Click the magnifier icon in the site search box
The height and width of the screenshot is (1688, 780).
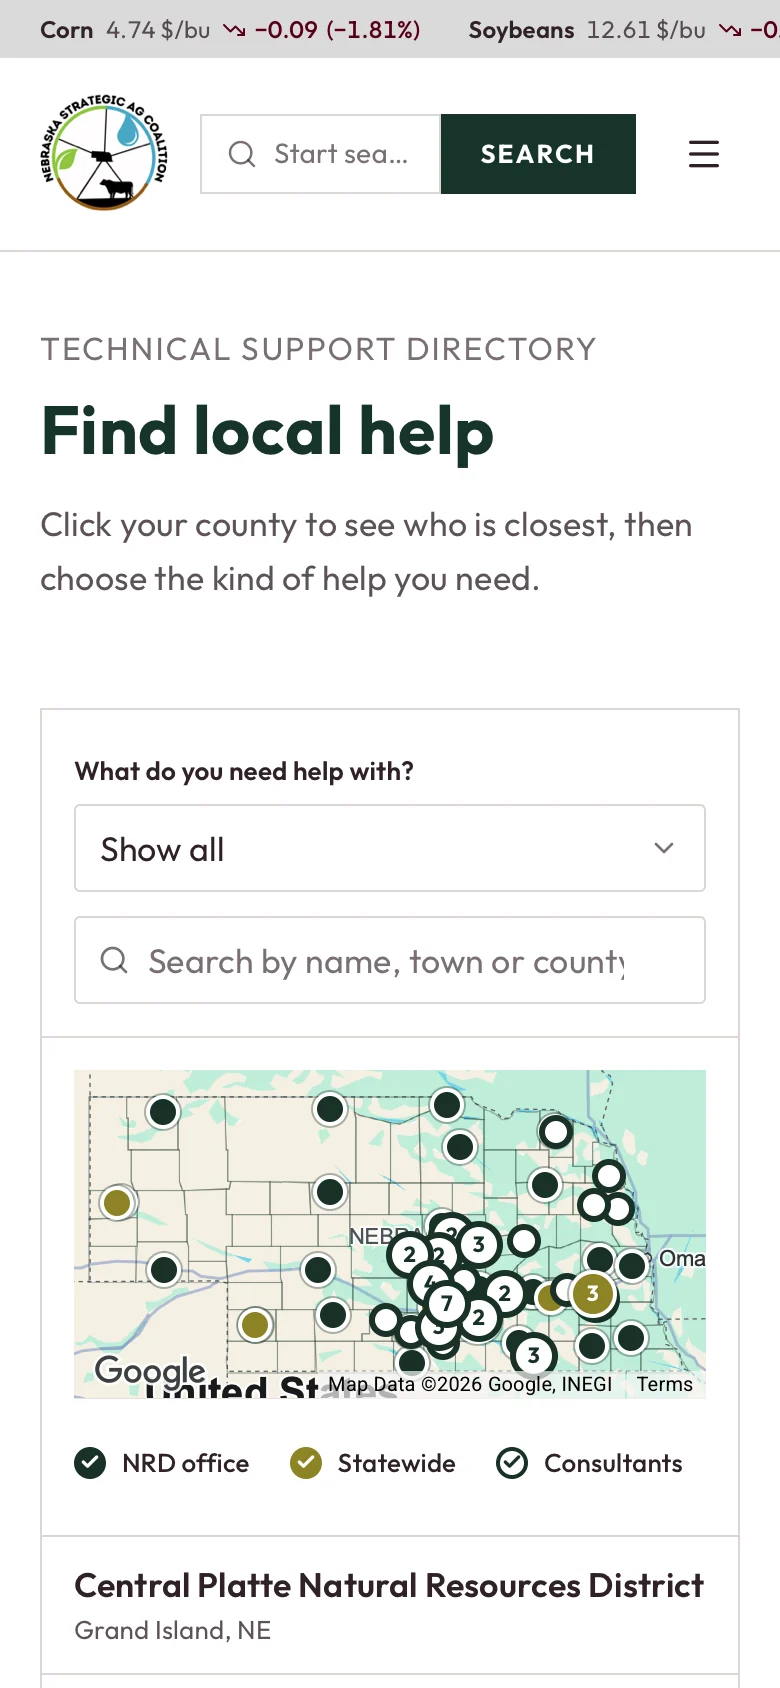242,154
